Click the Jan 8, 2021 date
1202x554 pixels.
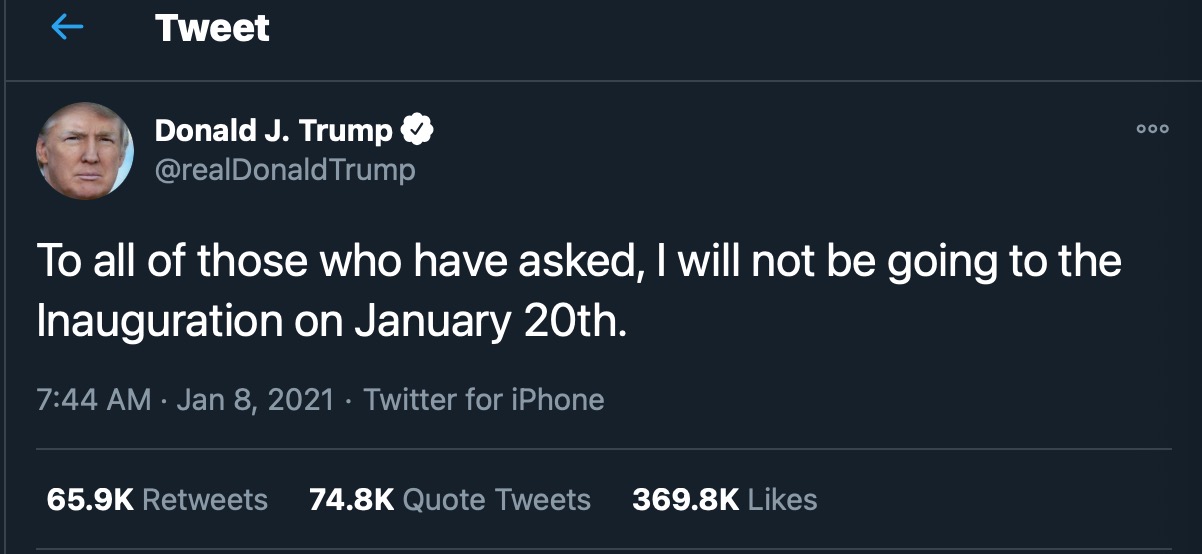coord(255,400)
